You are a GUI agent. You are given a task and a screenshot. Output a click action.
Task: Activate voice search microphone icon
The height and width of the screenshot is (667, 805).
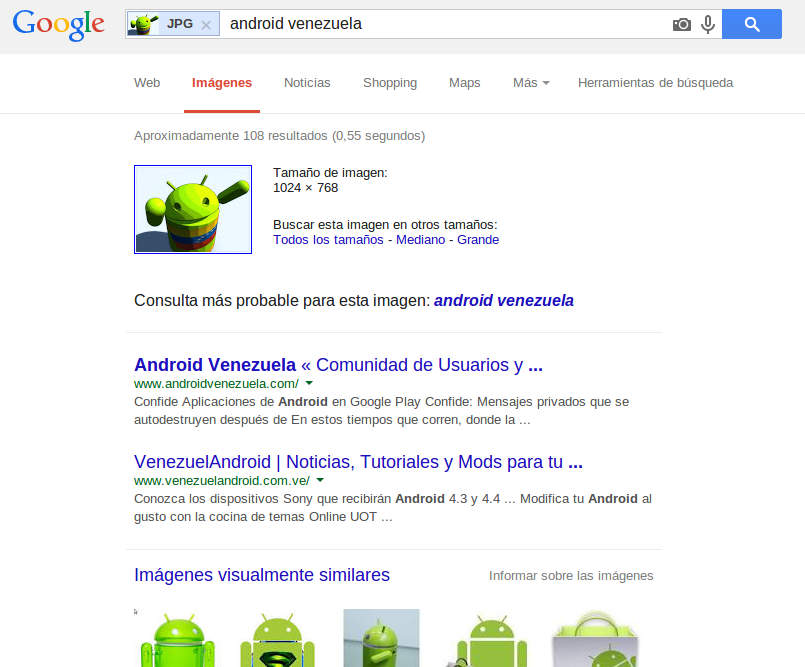708,24
